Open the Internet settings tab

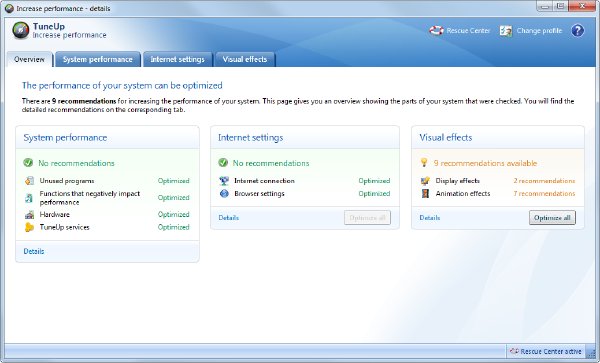point(178,59)
